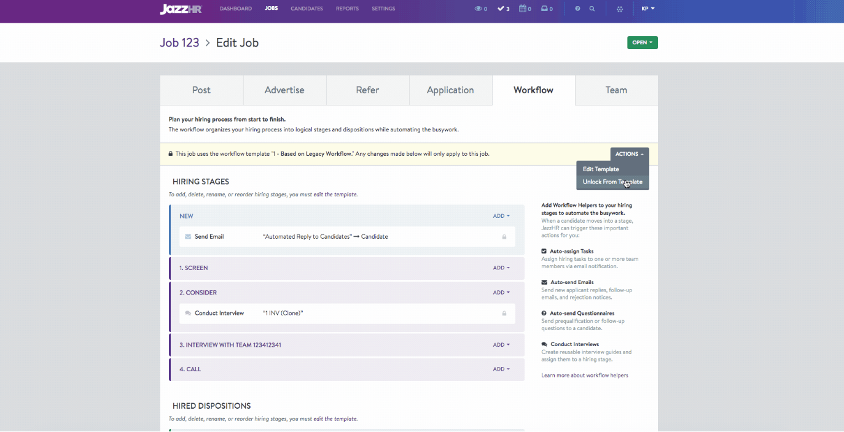Click 3. INTERVIEW WITH TEAM 123412341 label
The image size is (844, 432).
(230, 345)
